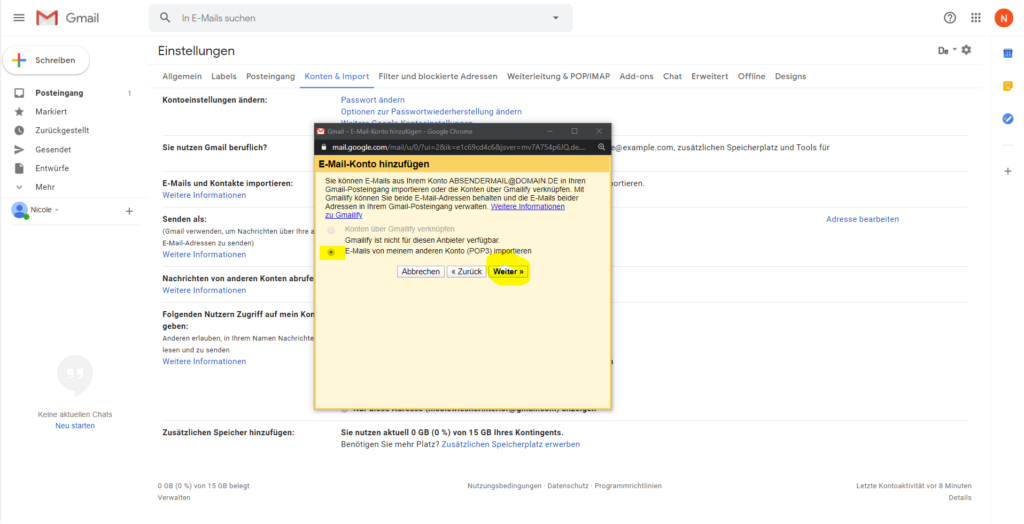Screen dimensions: 1024x524
Task: Expand the search options arrow
Action: tap(556, 18)
